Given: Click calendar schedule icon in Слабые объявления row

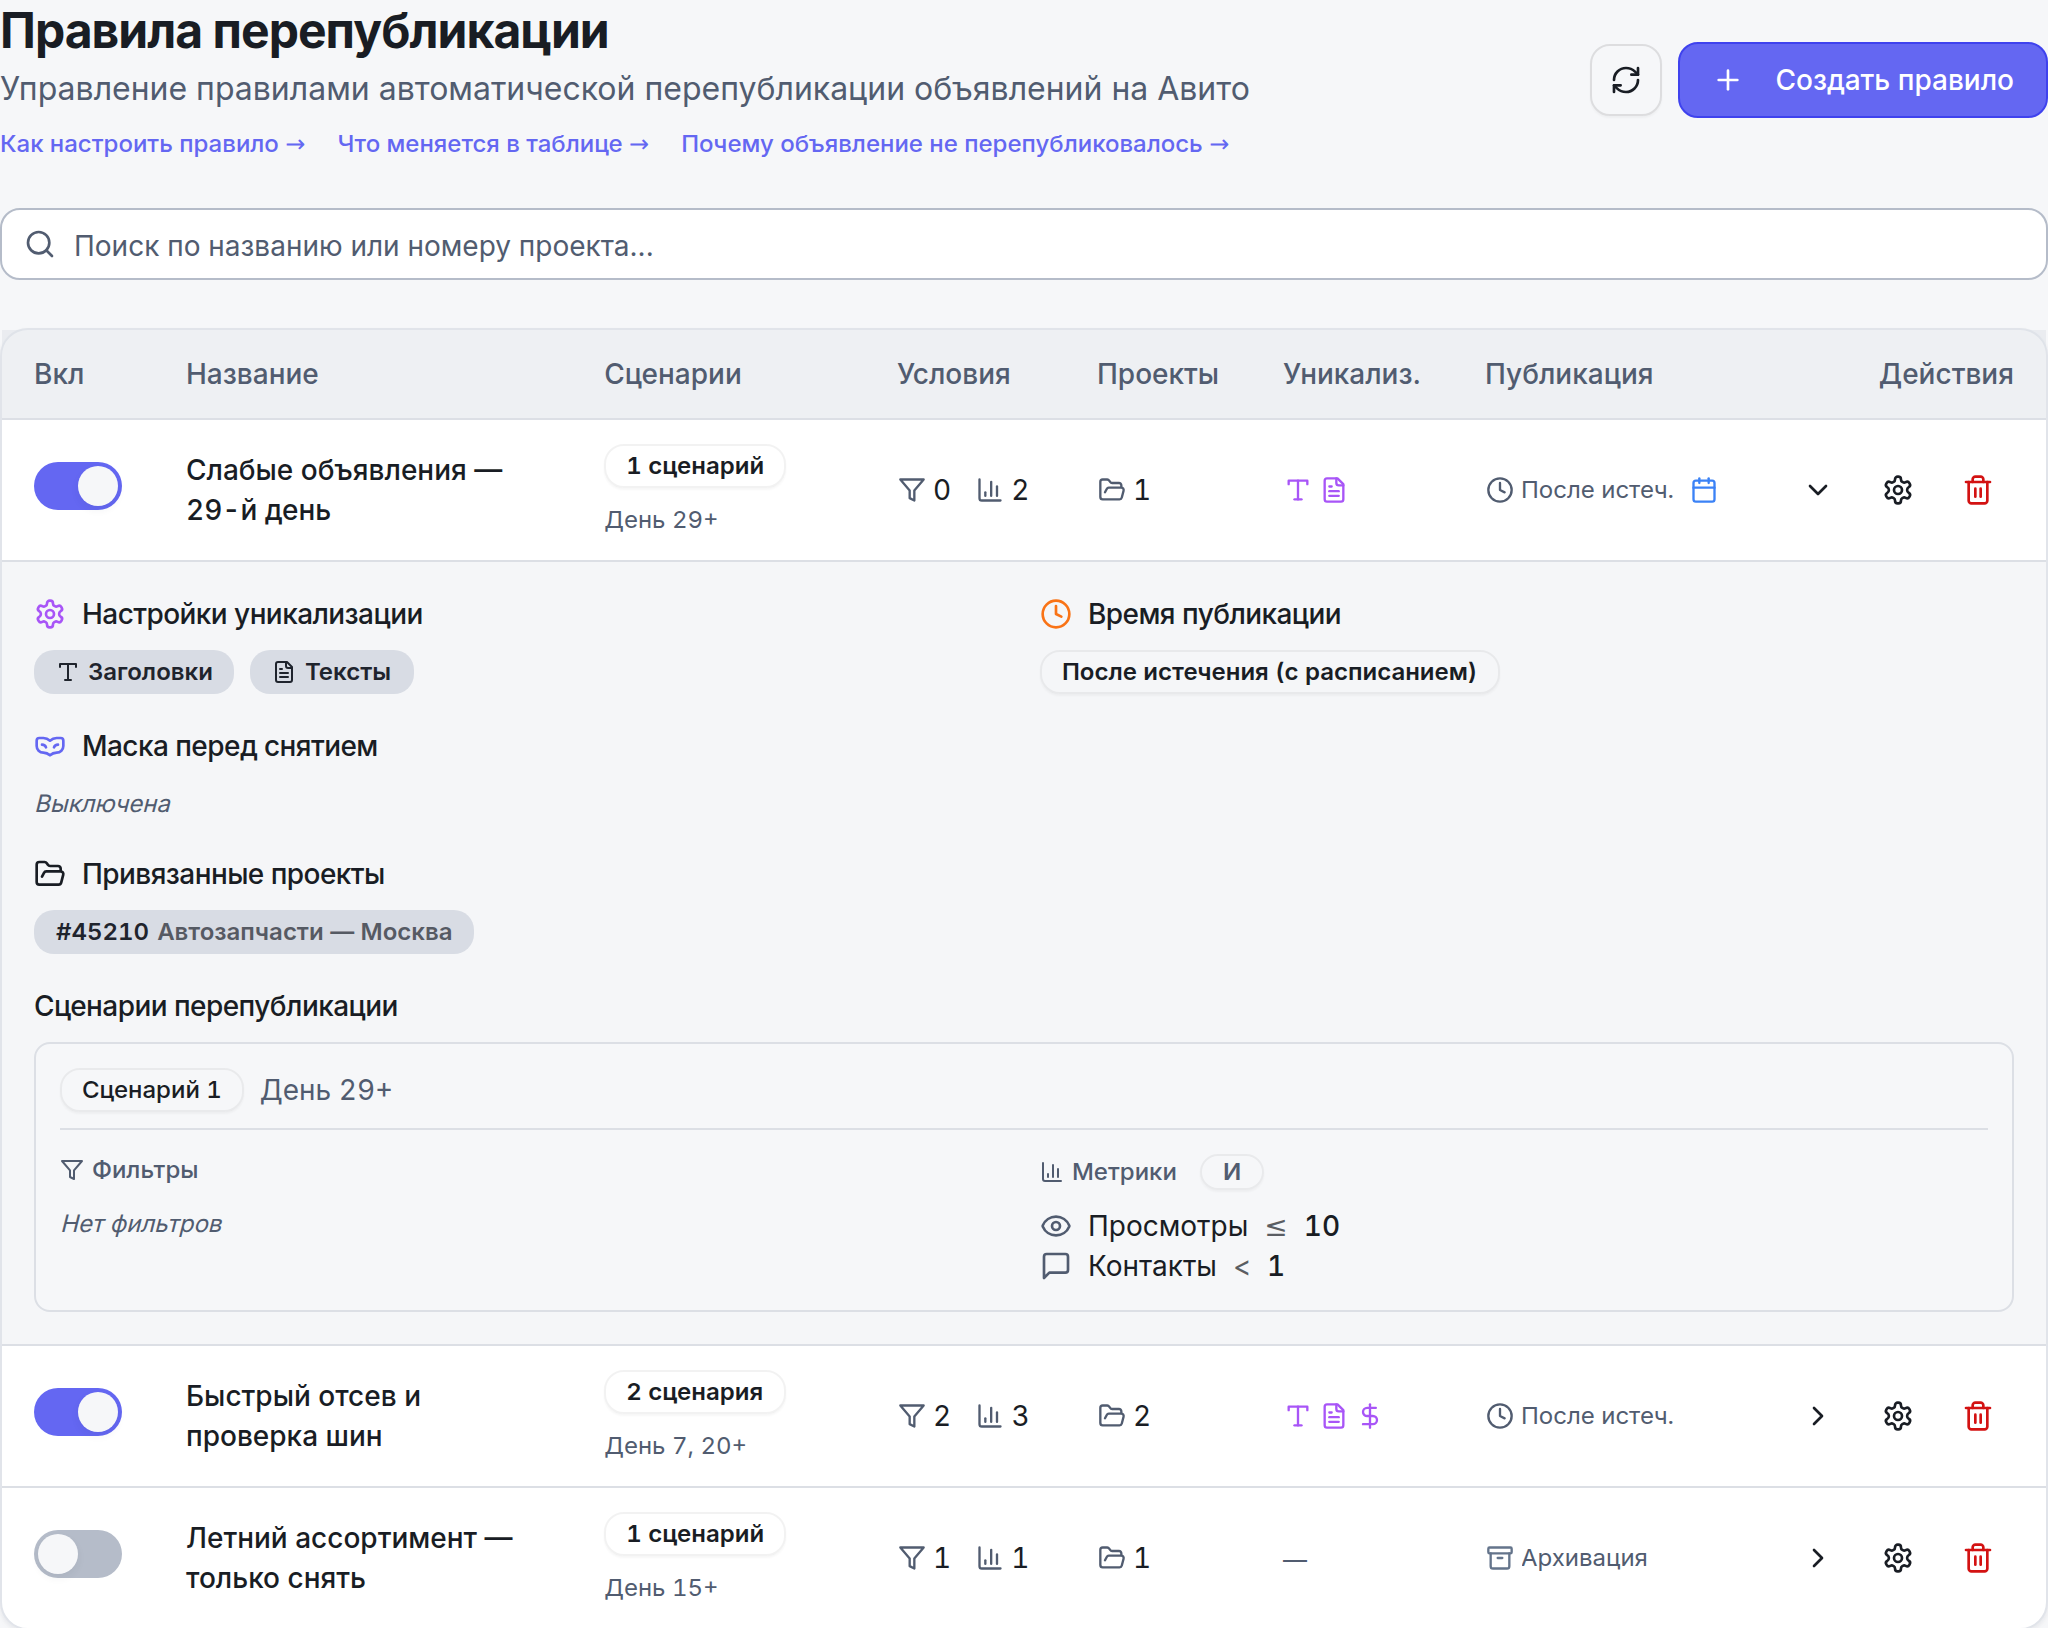Looking at the screenshot, I should [x=1704, y=490].
